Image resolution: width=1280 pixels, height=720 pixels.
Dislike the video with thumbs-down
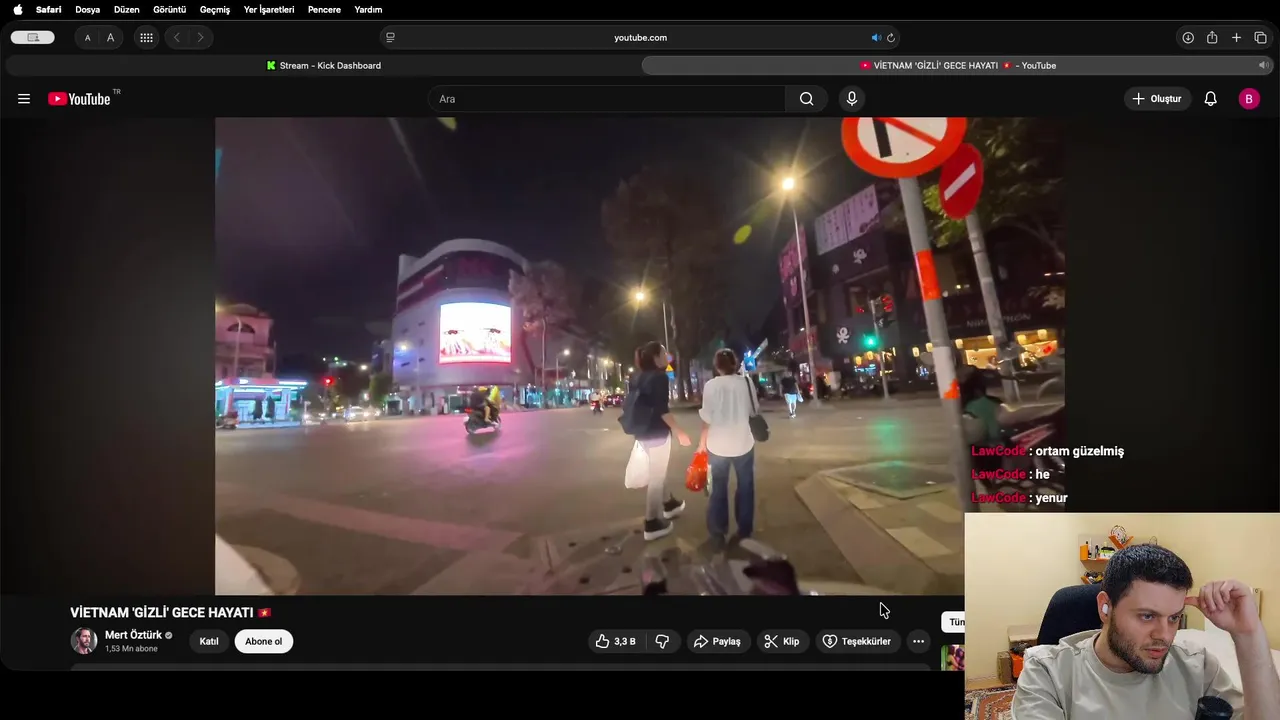click(661, 642)
